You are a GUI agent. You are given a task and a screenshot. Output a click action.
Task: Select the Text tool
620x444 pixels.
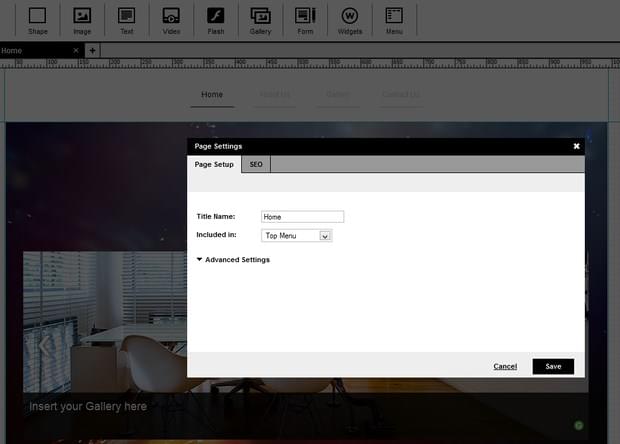[127, 21]
